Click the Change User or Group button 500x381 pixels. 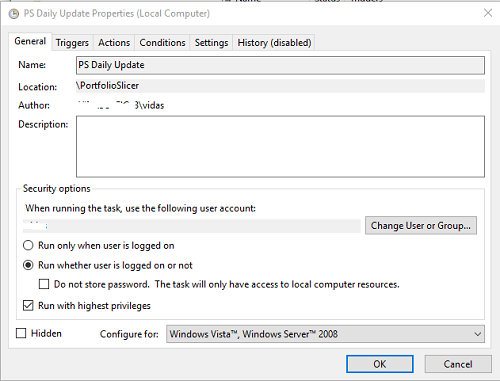[x=421, y=226]
